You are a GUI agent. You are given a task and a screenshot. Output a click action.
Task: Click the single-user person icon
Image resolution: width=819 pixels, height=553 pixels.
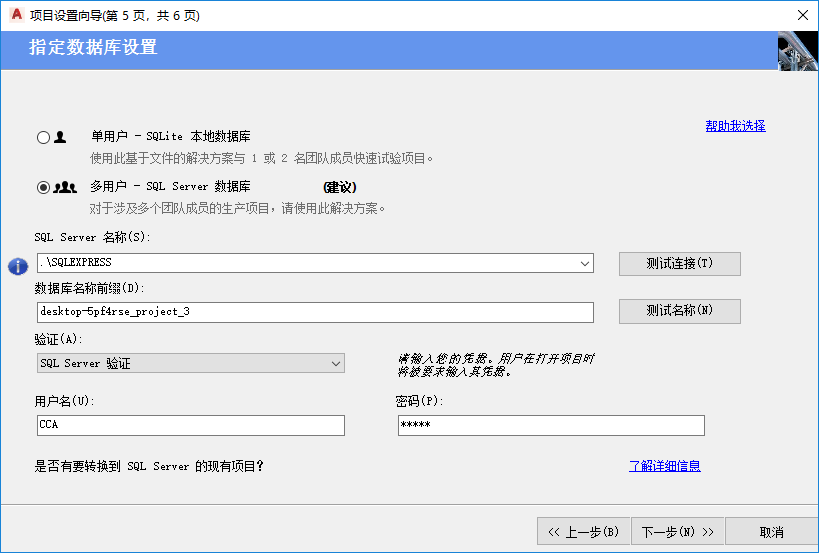pos(61,137)
